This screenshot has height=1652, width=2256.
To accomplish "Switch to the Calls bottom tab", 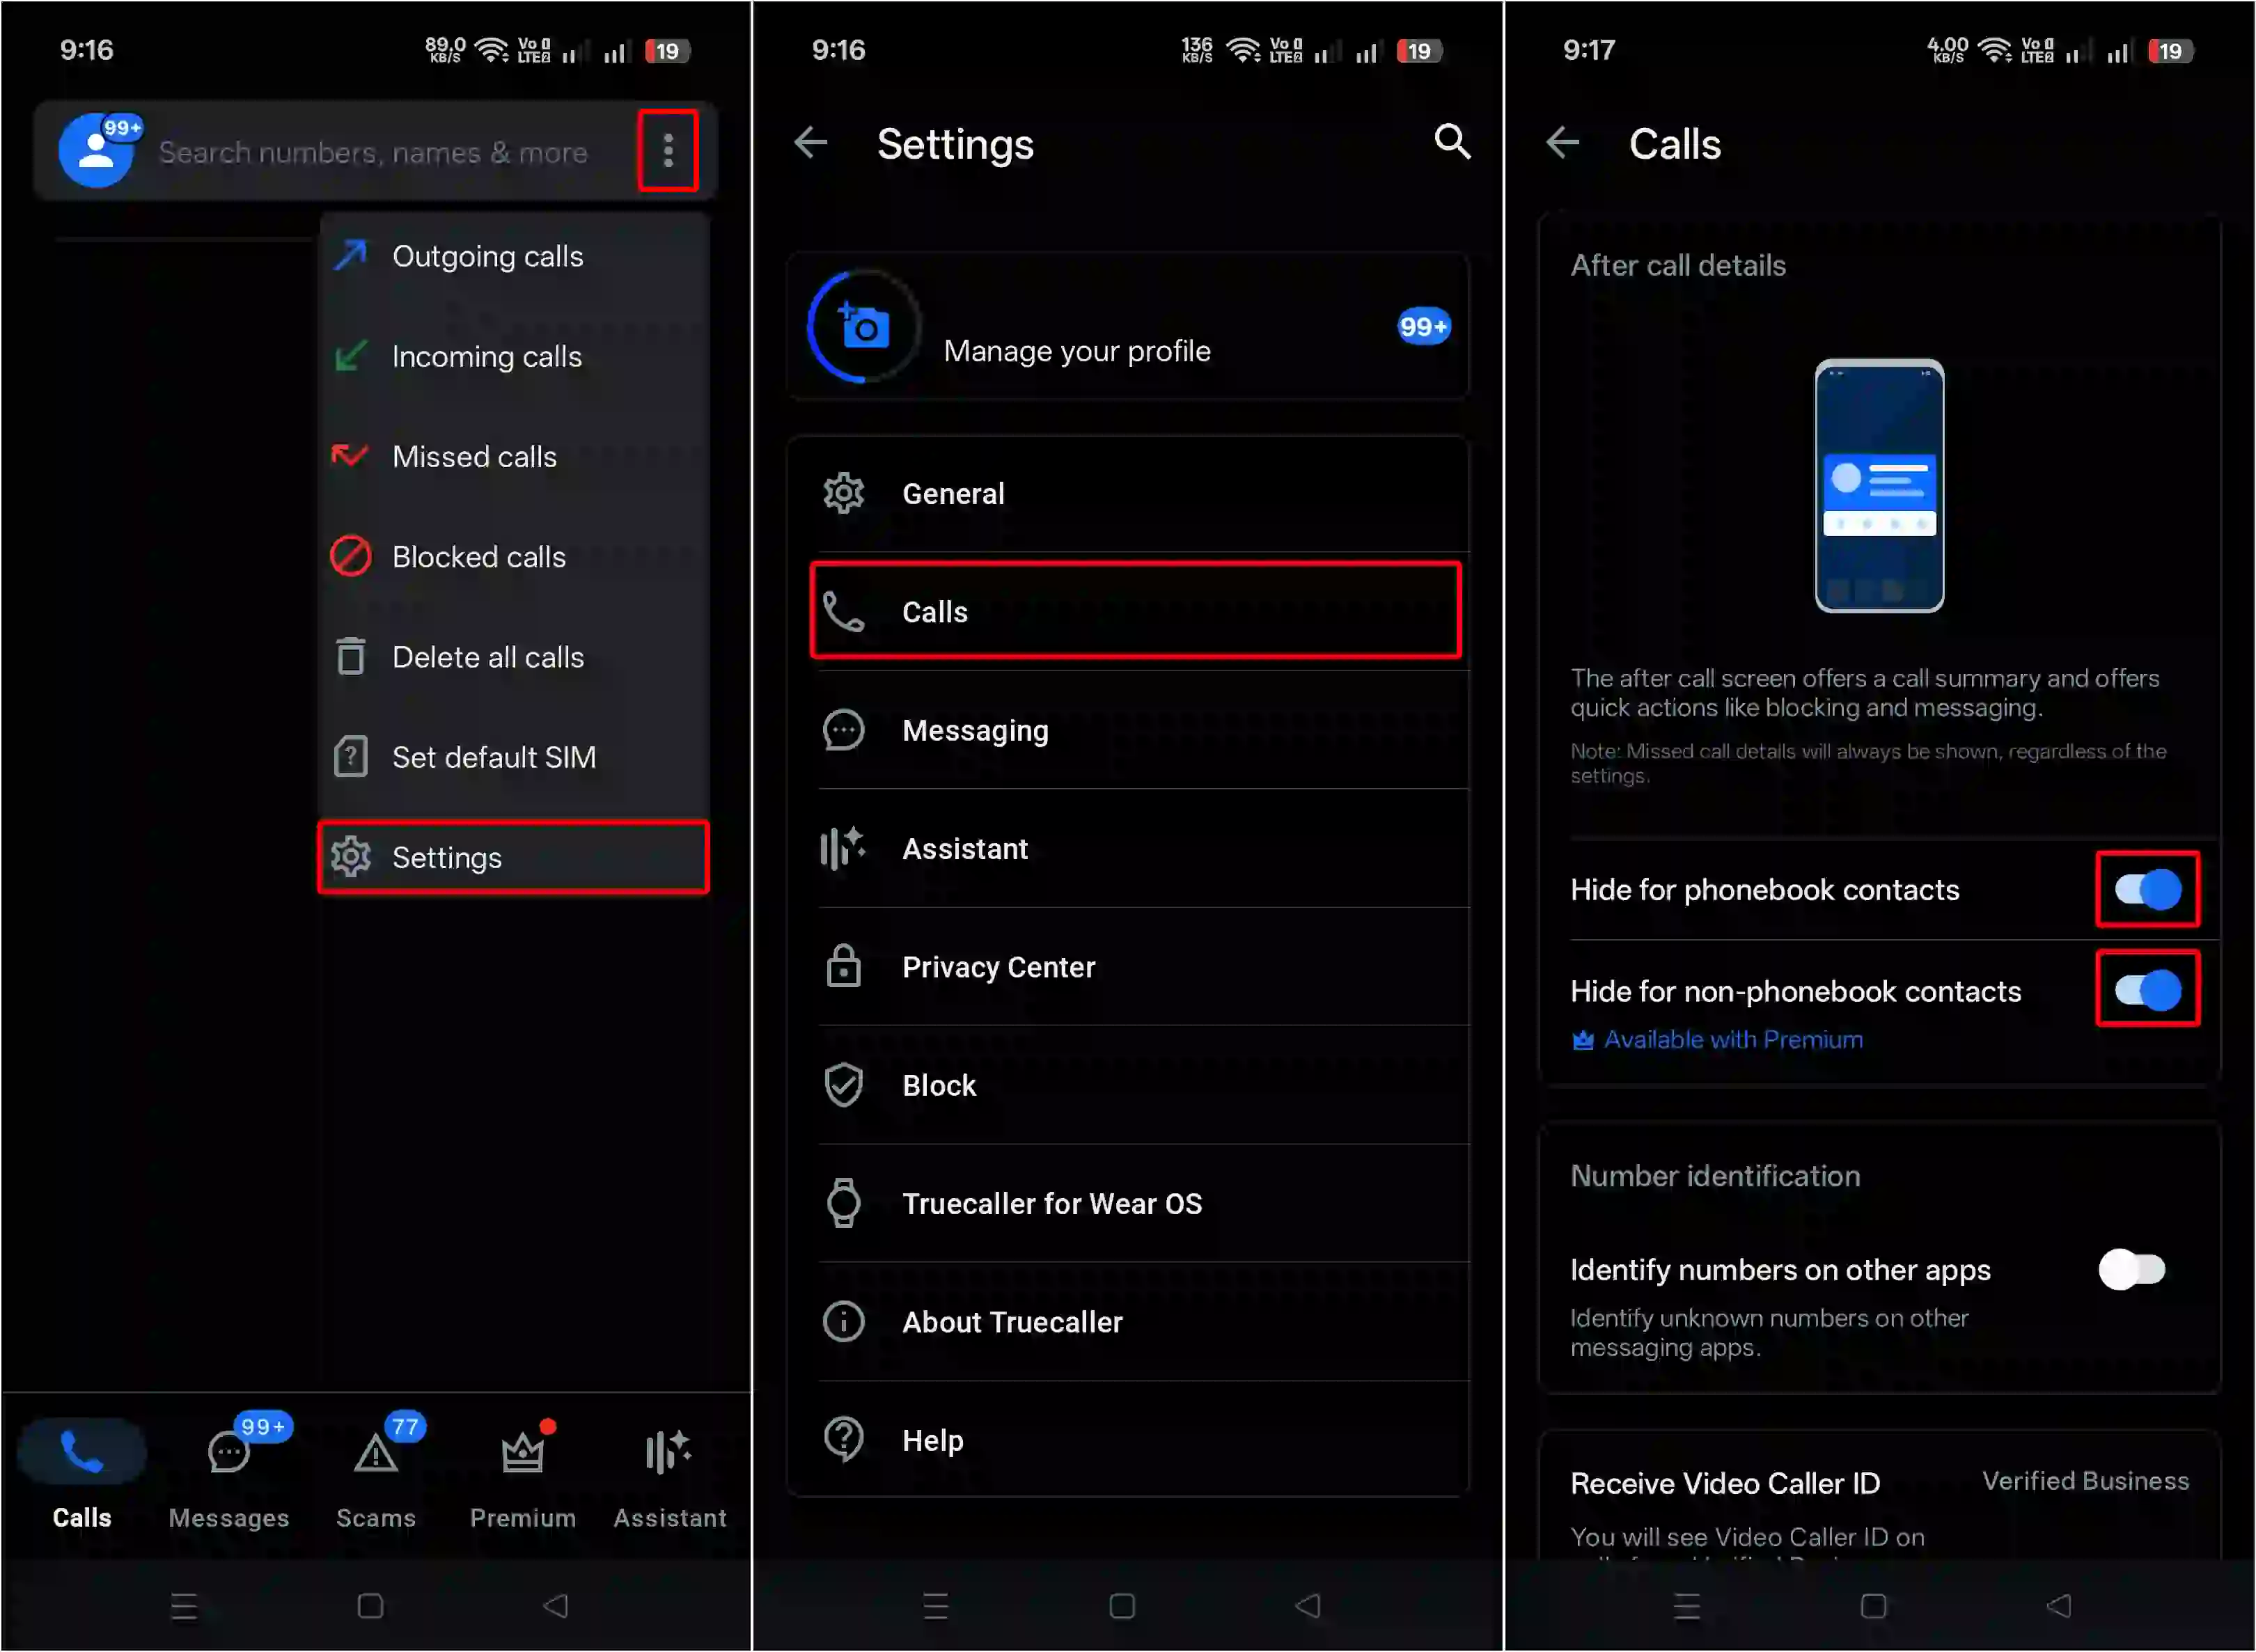I will click(82, 1475).
